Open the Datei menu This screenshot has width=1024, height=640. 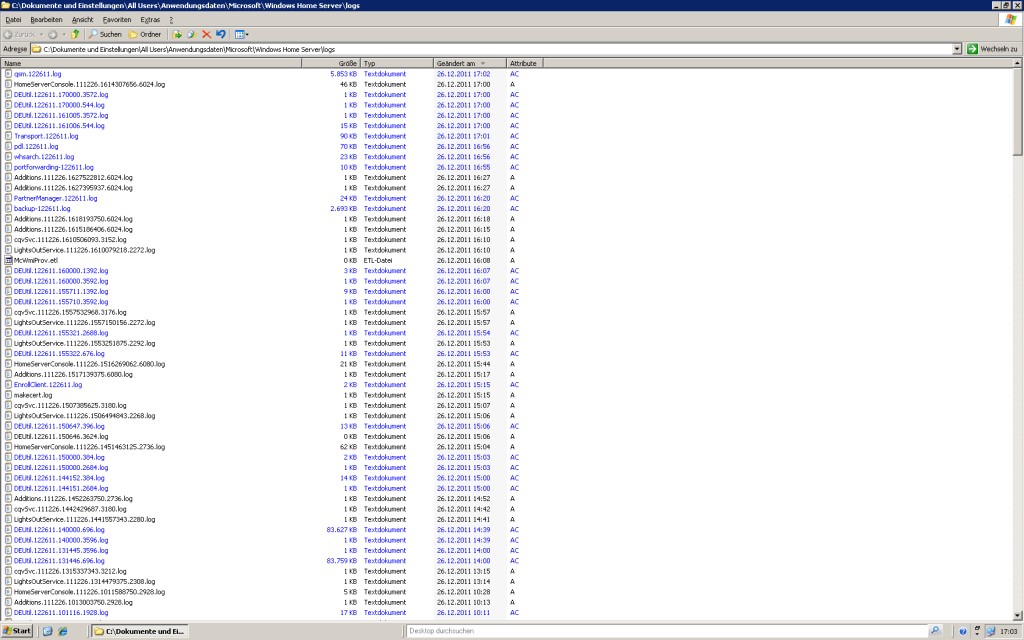13,20
